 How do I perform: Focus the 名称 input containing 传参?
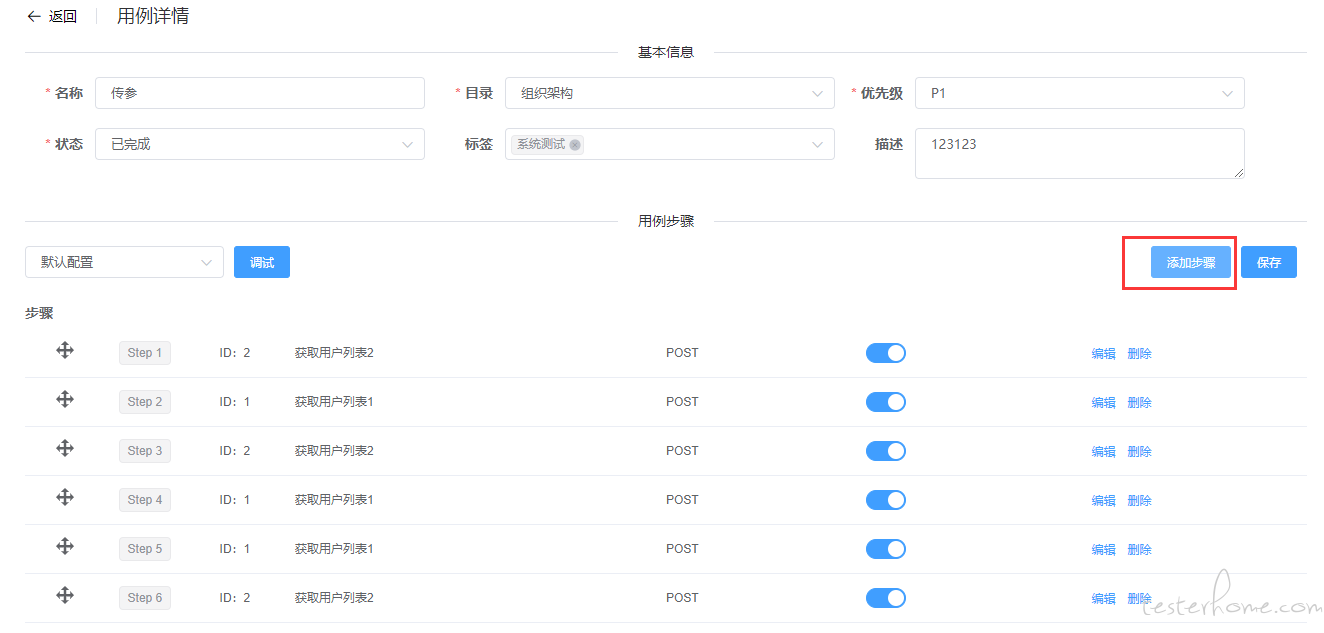(260, 93)
